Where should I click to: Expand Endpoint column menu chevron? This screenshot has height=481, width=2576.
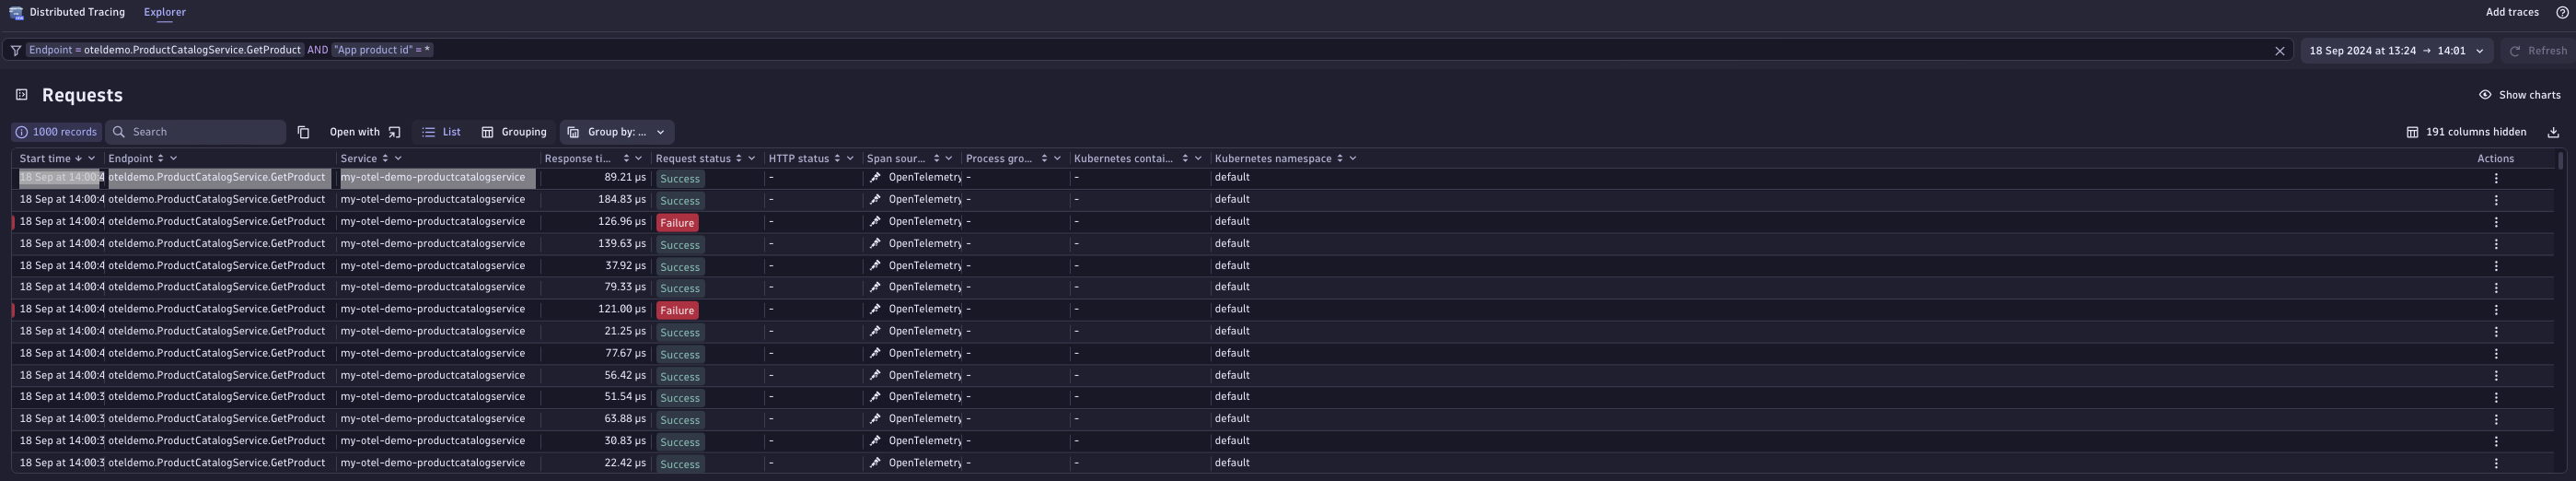[173, 159]
